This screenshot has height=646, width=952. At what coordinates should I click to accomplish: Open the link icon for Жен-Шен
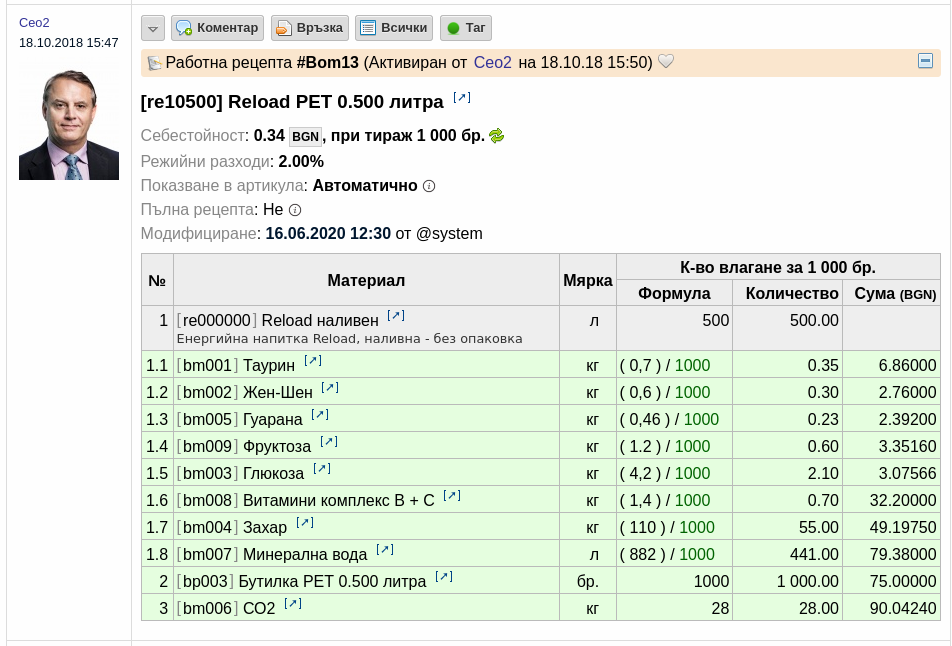coord(330,387)
